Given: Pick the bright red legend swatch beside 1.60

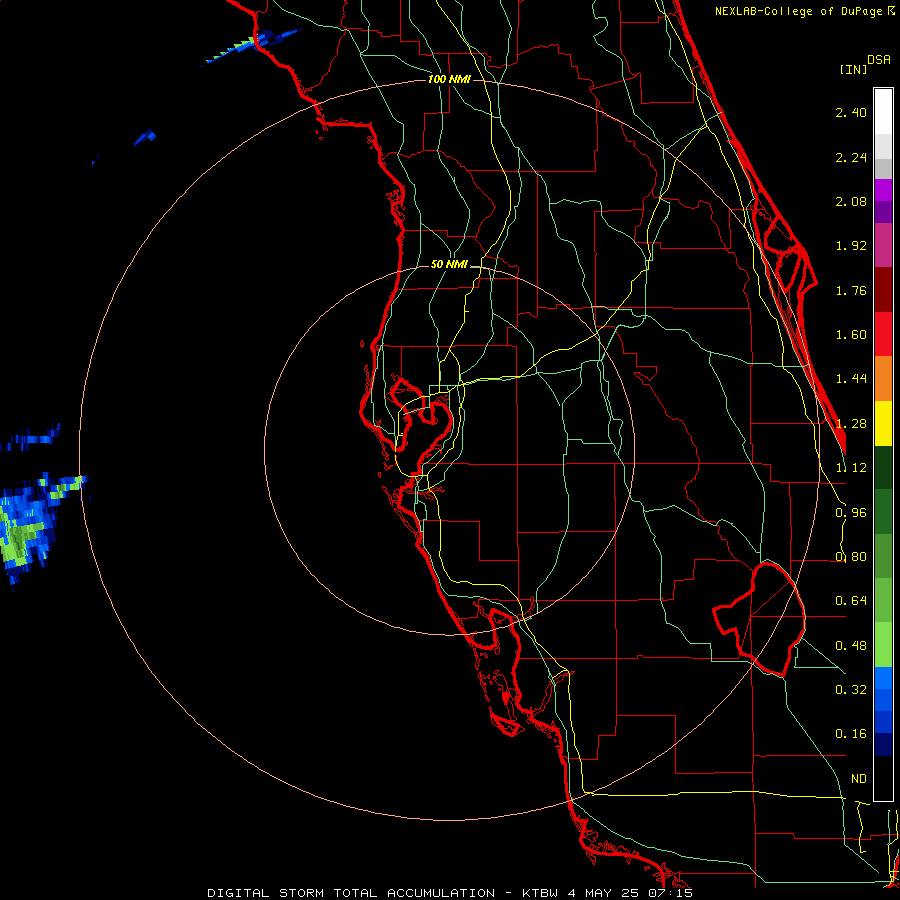Looking at the screenshot, I should 883,334.
